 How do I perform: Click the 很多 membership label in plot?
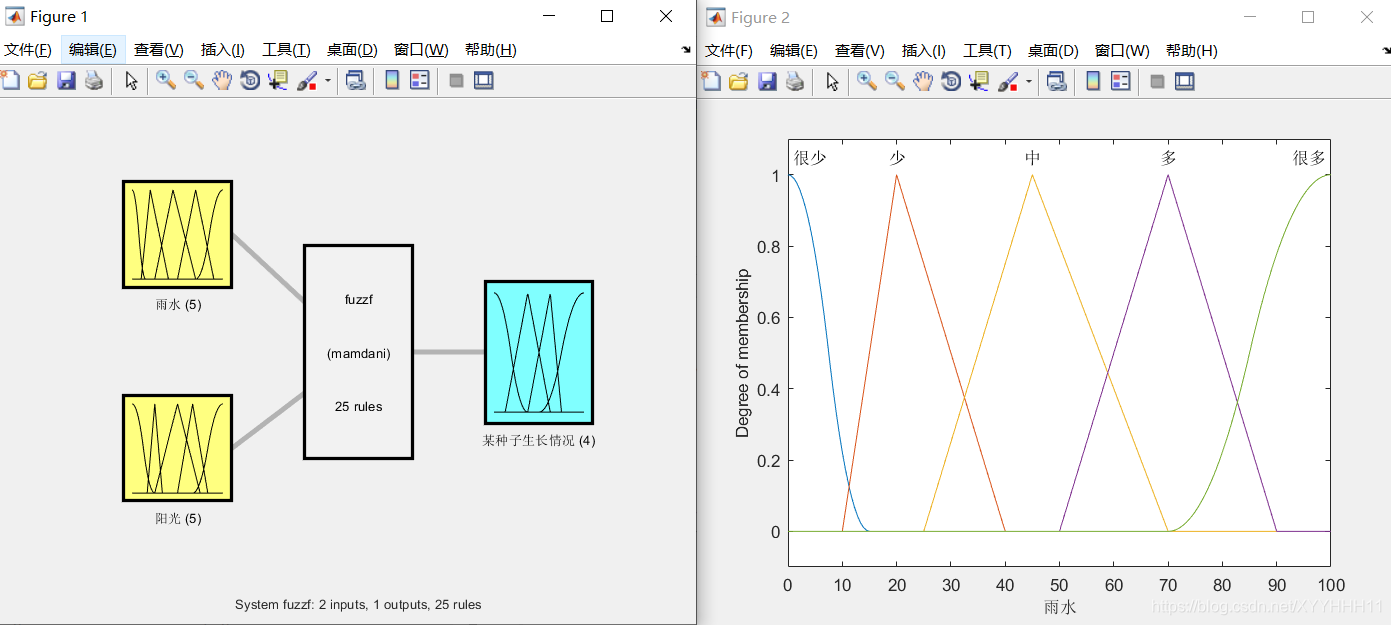coord(1309,158)
